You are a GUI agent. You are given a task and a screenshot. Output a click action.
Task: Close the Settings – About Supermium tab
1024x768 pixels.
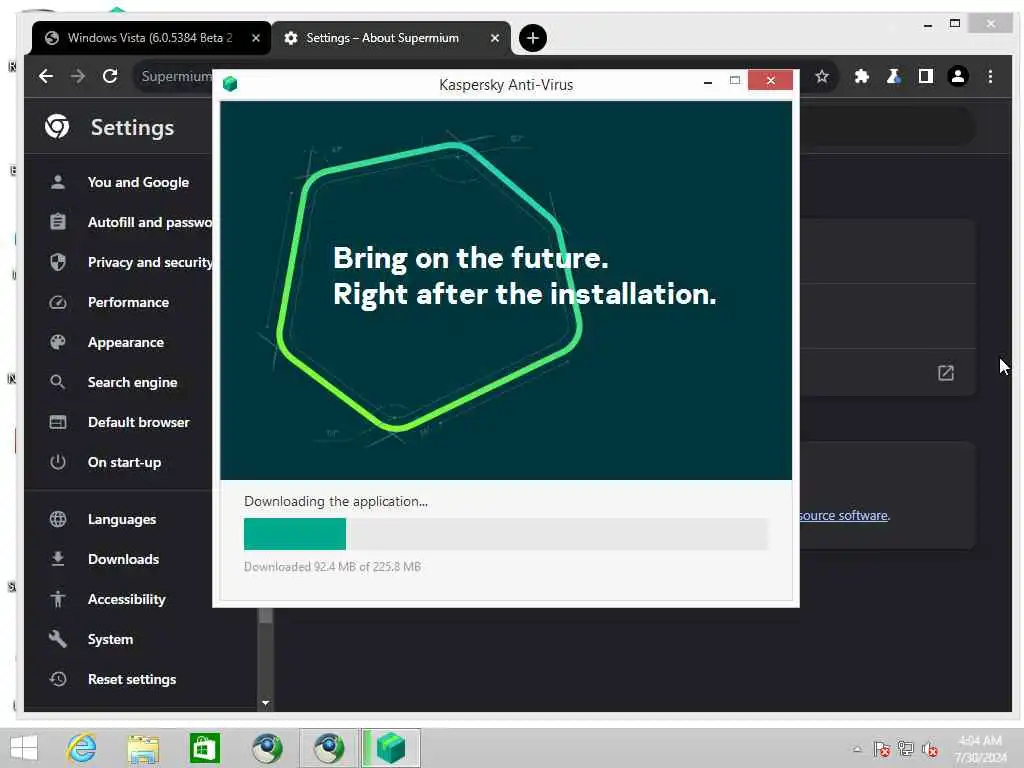pyautogui.click(x=494, y=38)
